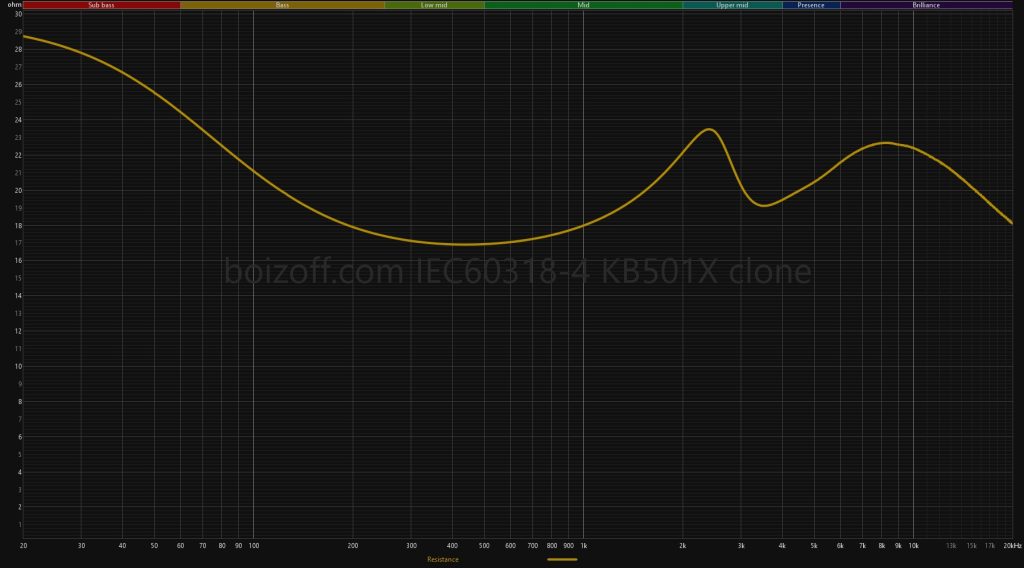
Task: Click the 10k tick on the frequency axis
Action: click(913, 545)
